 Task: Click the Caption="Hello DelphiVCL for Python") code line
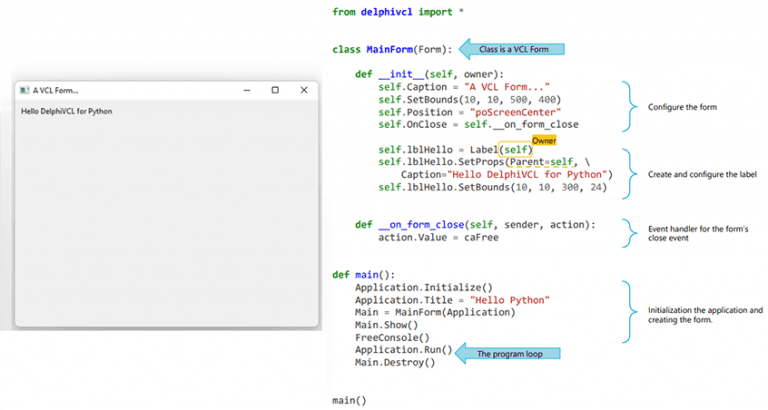(507, 175)
